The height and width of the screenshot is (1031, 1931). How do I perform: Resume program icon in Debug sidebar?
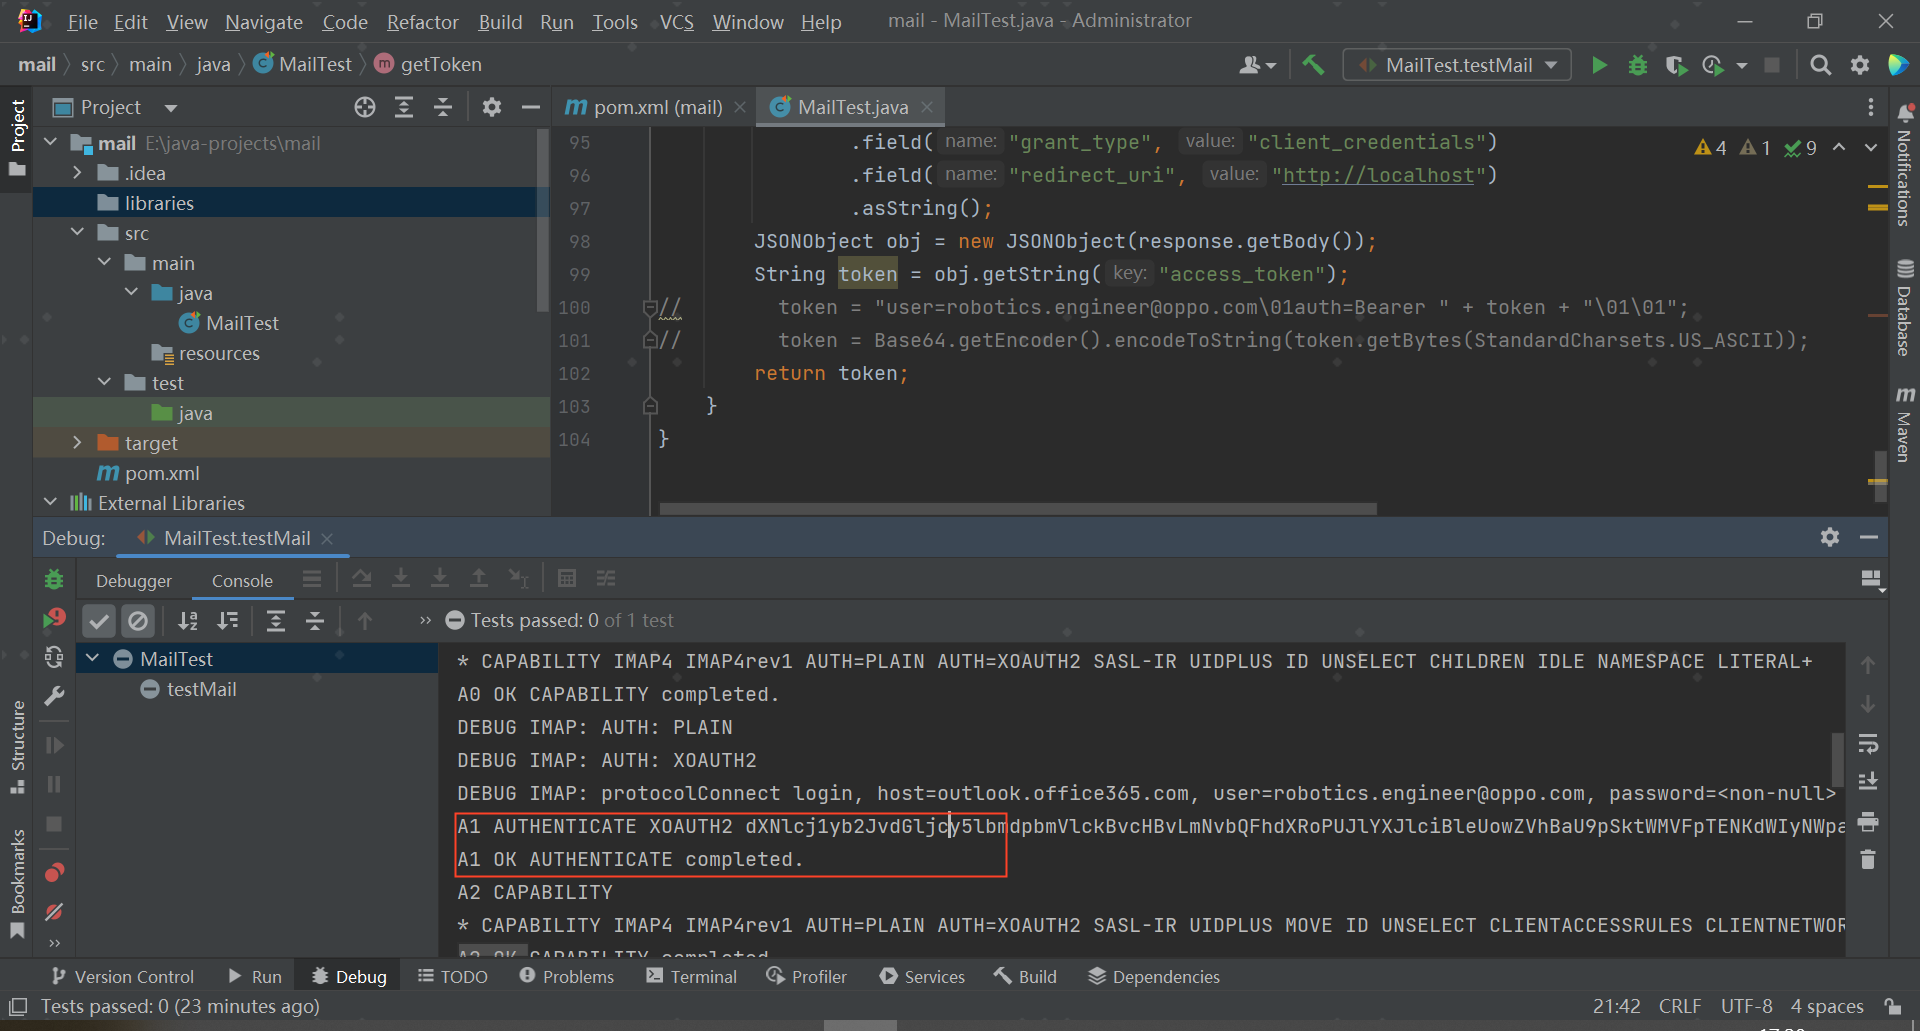click(54, 746)
